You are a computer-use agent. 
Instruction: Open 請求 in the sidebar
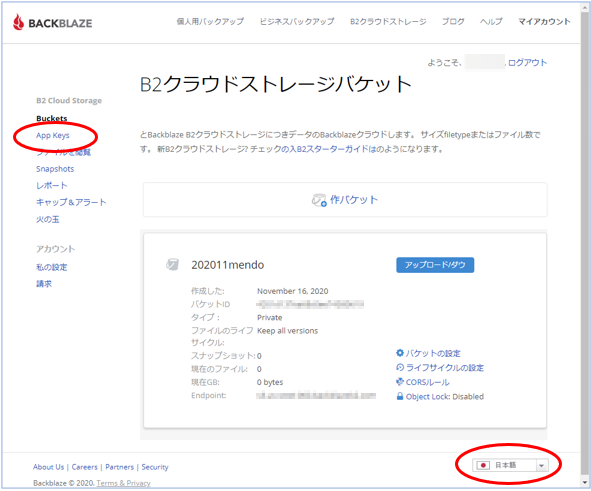(x=44, y=284)
